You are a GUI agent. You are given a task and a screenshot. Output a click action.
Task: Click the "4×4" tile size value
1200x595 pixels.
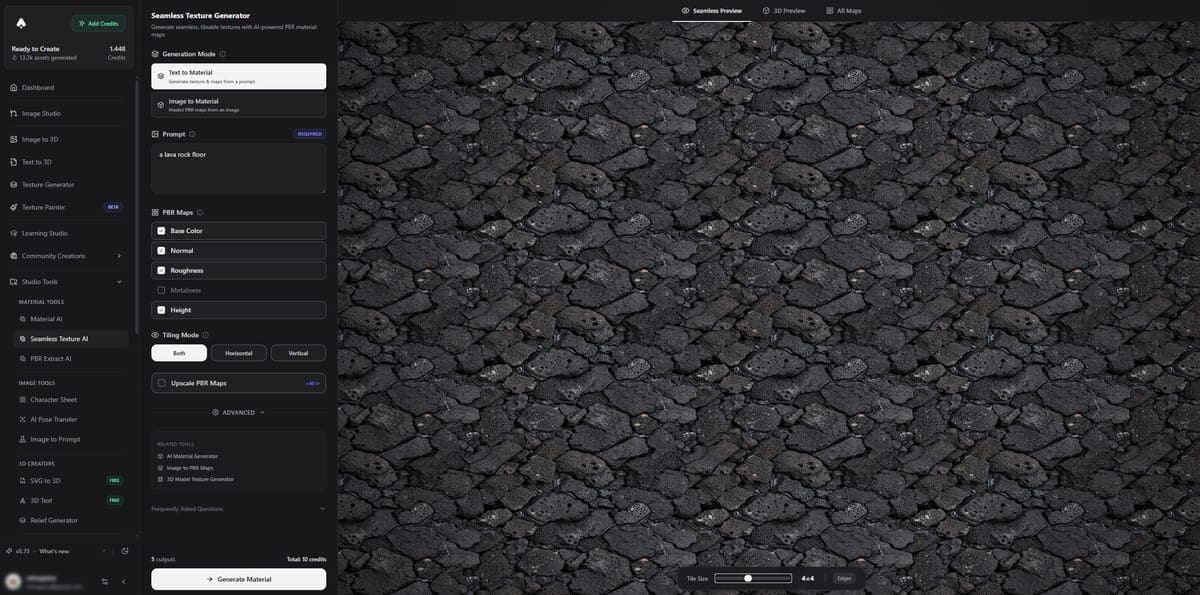808,578
